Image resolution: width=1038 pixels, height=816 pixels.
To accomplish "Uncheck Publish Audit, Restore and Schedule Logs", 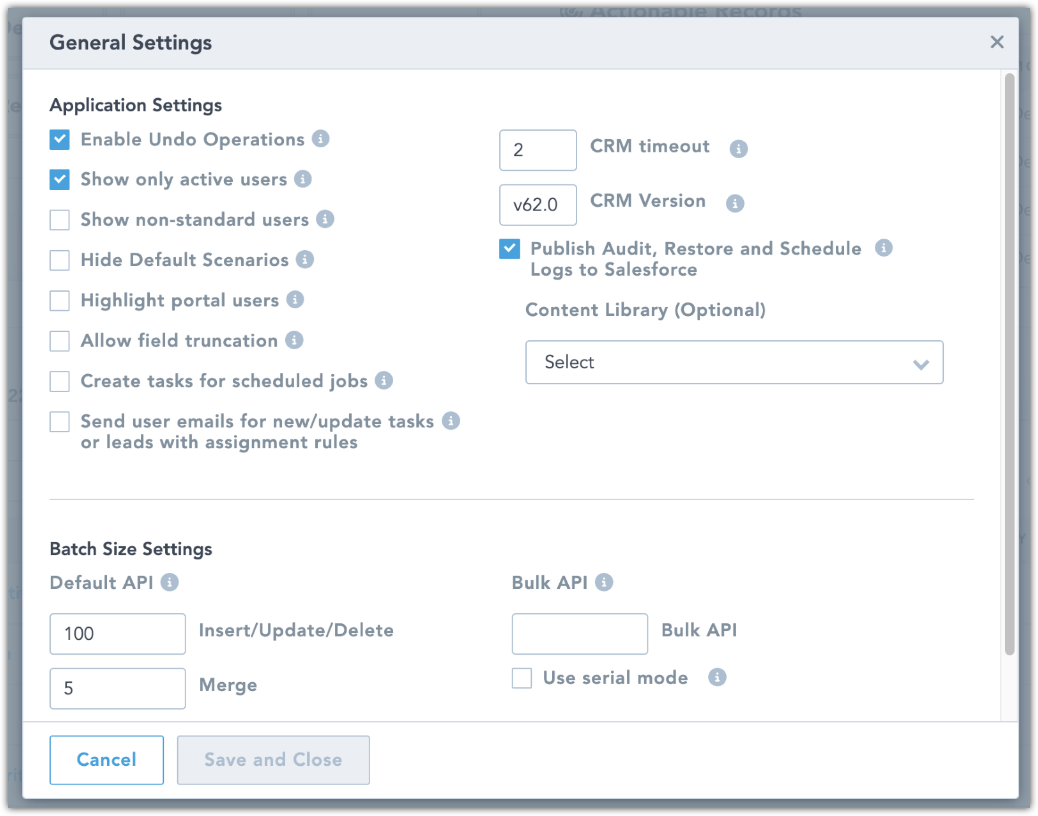I will point(510,249).
